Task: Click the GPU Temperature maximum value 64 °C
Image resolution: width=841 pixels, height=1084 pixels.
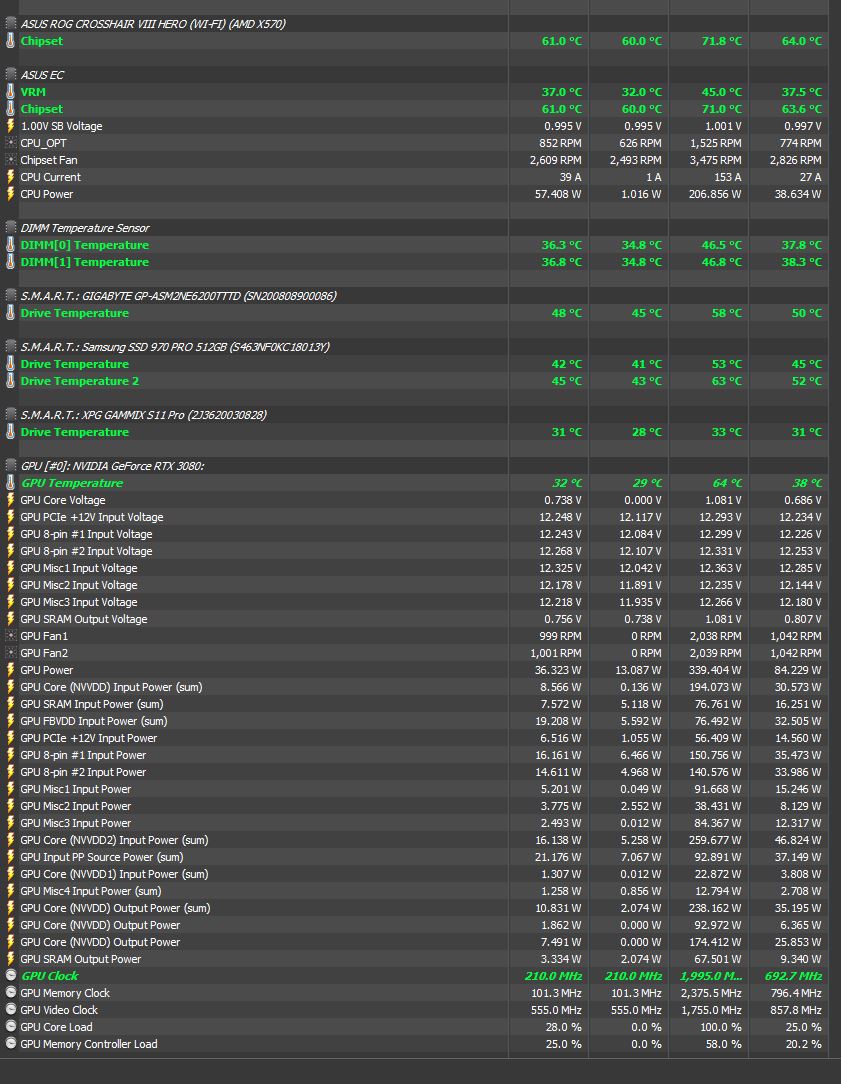Action: [x=727, y=483]
